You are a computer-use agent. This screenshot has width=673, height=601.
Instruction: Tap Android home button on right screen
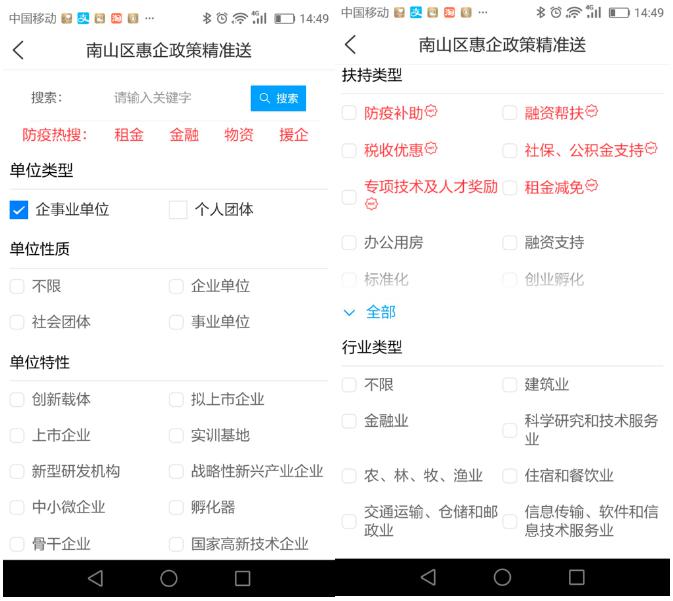coord(502,577)
